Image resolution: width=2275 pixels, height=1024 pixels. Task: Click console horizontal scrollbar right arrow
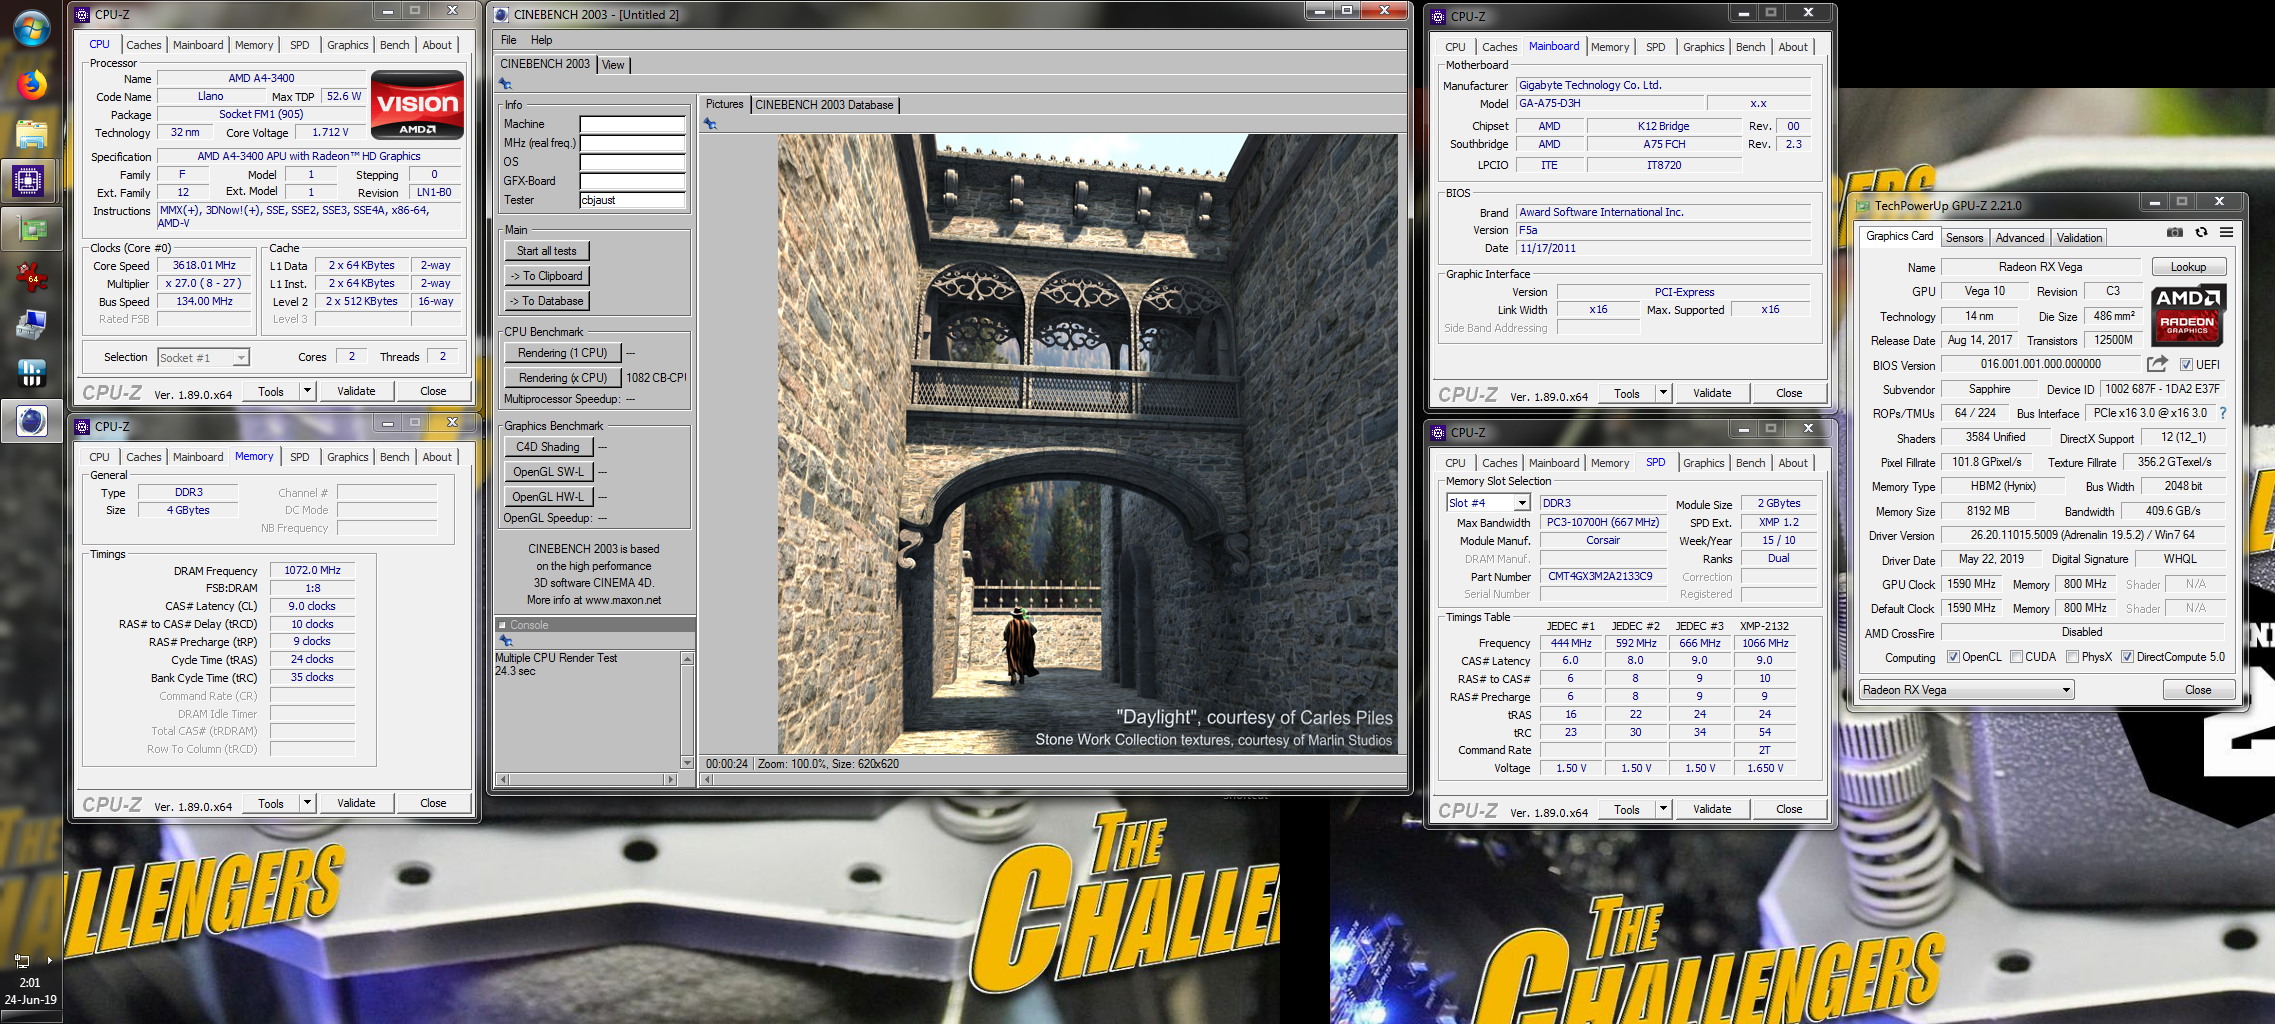pyautogui.click(x=671, y=779)
